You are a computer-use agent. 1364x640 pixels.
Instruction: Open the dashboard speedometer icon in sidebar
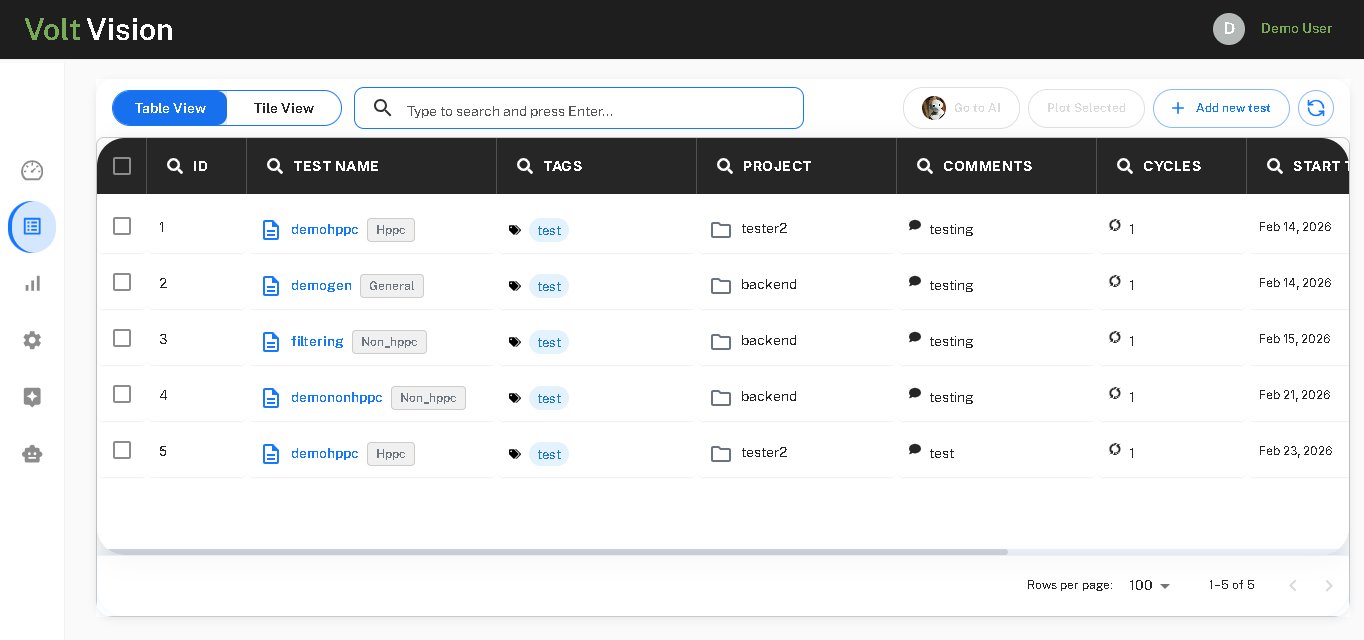[x=32, y=170]
